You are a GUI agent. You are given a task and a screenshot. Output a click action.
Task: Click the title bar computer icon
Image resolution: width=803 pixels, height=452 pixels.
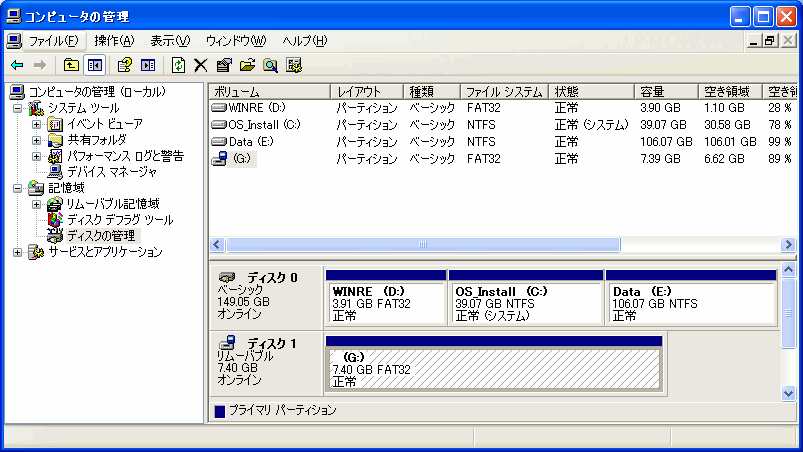[14, 17]
